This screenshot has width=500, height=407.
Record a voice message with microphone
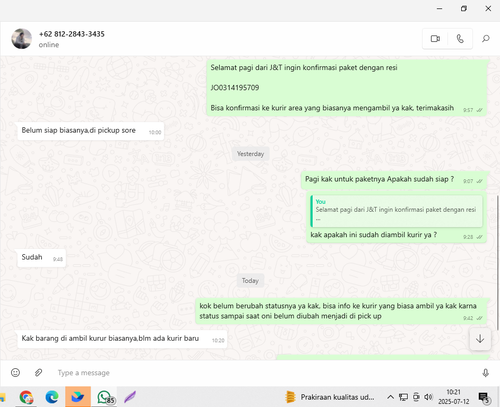coord(485,373)
